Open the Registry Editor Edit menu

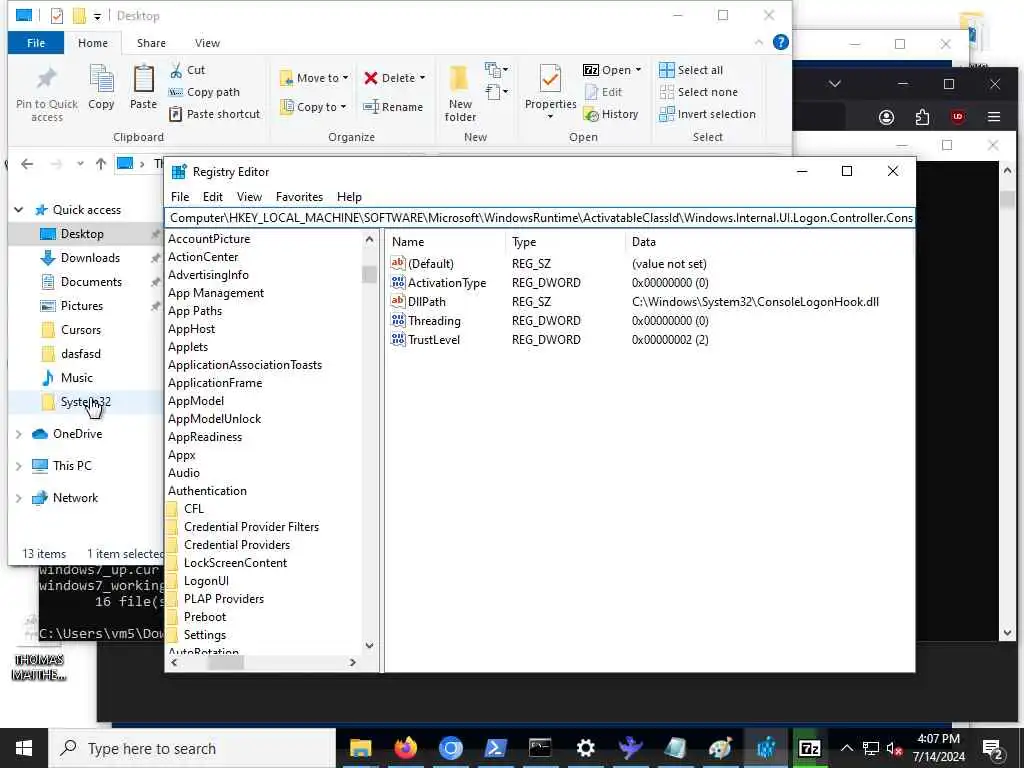pos(212,197)
